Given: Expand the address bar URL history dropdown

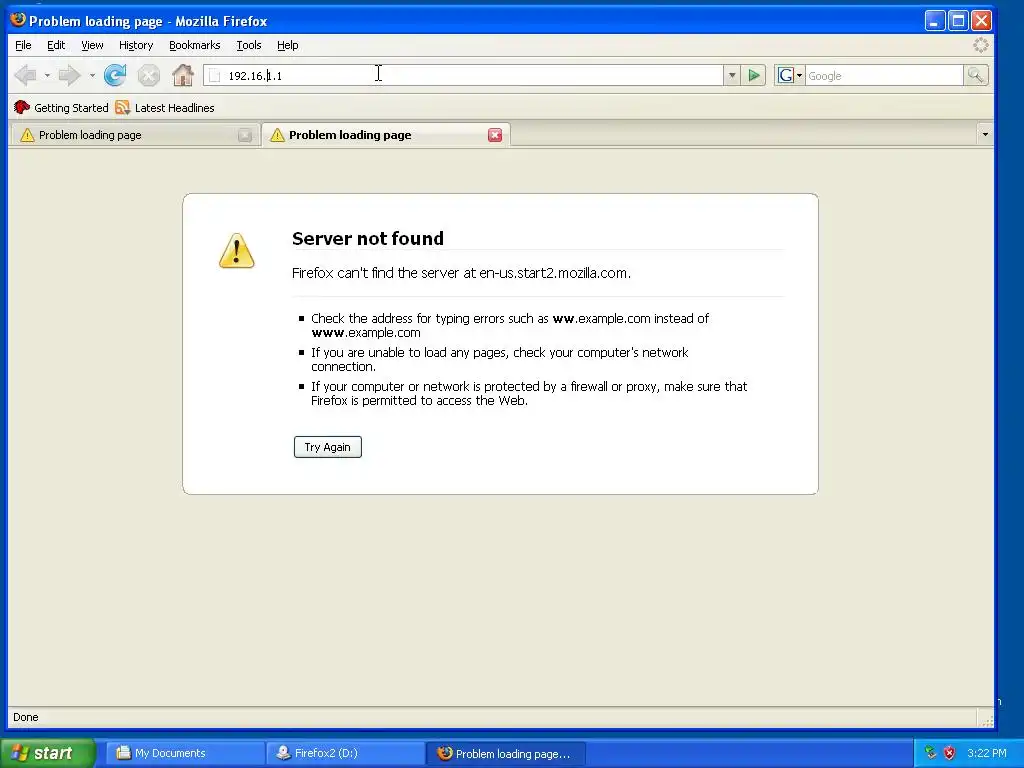Looking at the screenshot, I should (731, 76).
